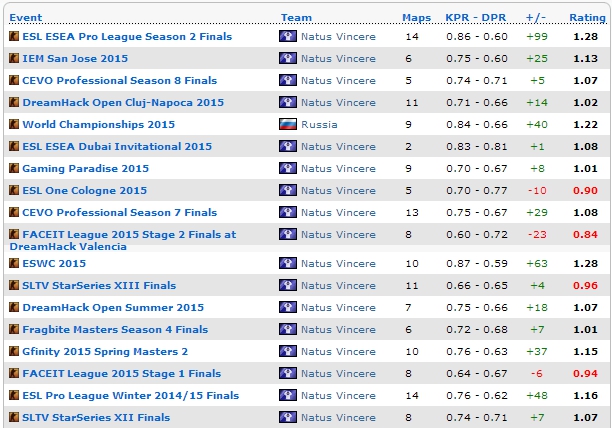Open the World Championships 2015 link

tap(98, 124)
